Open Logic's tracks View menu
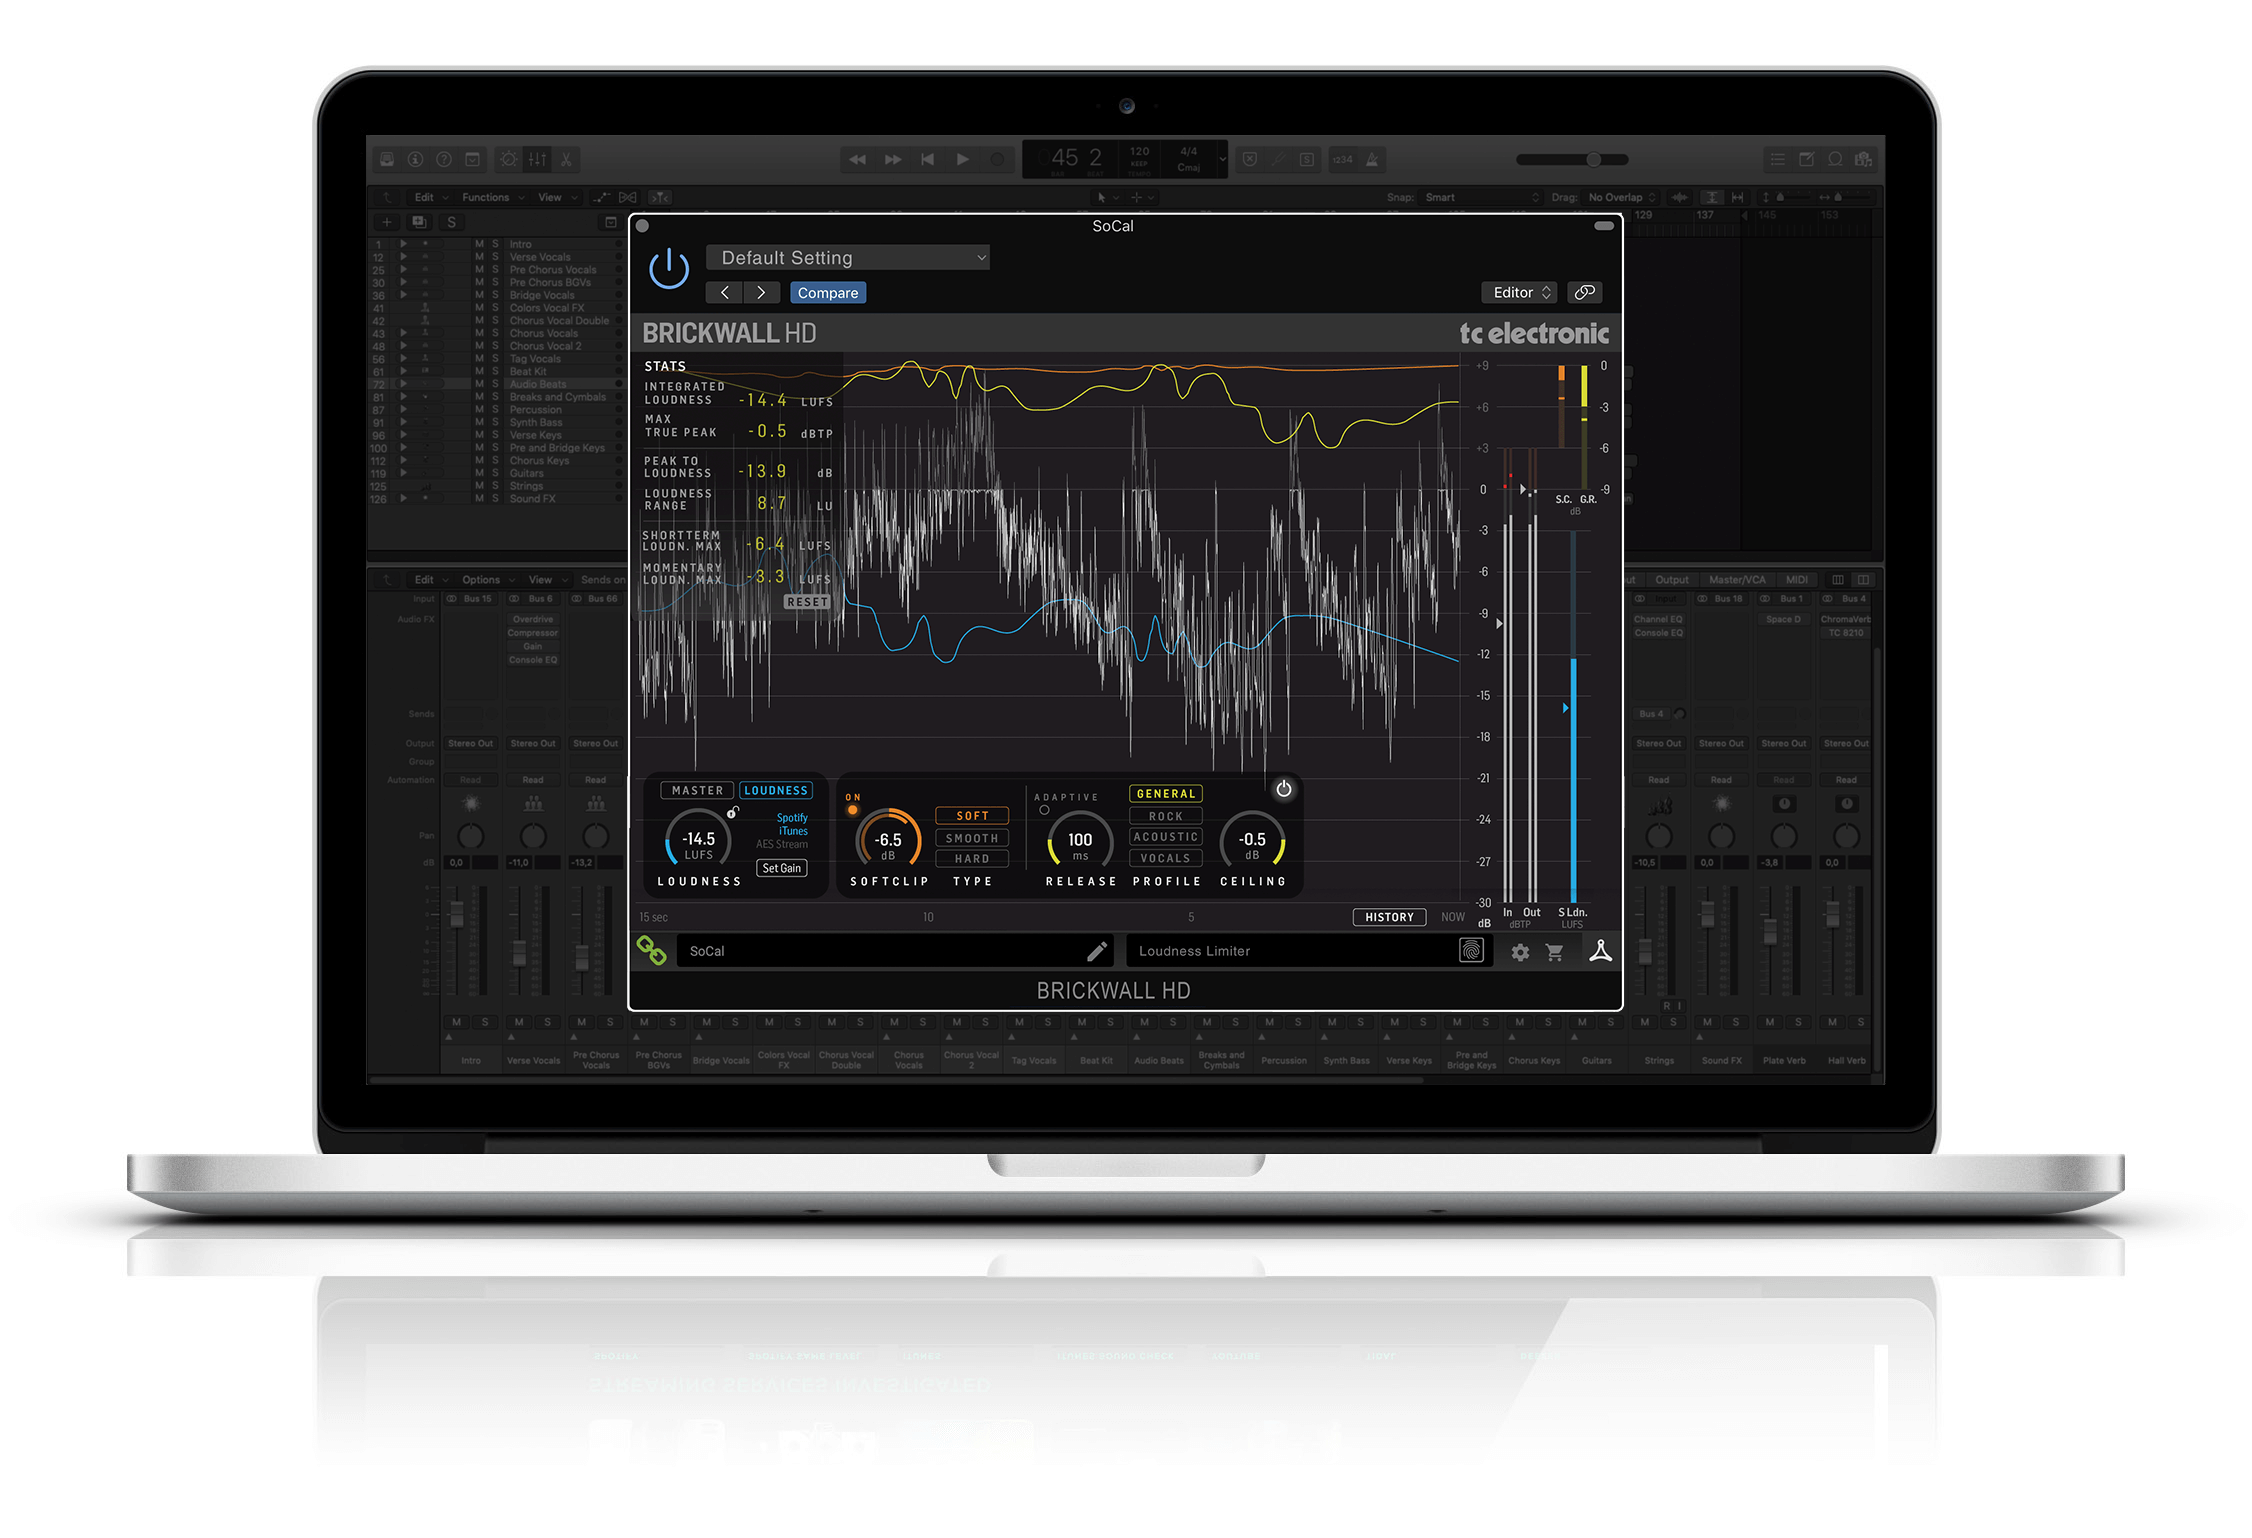 [558, 197]
